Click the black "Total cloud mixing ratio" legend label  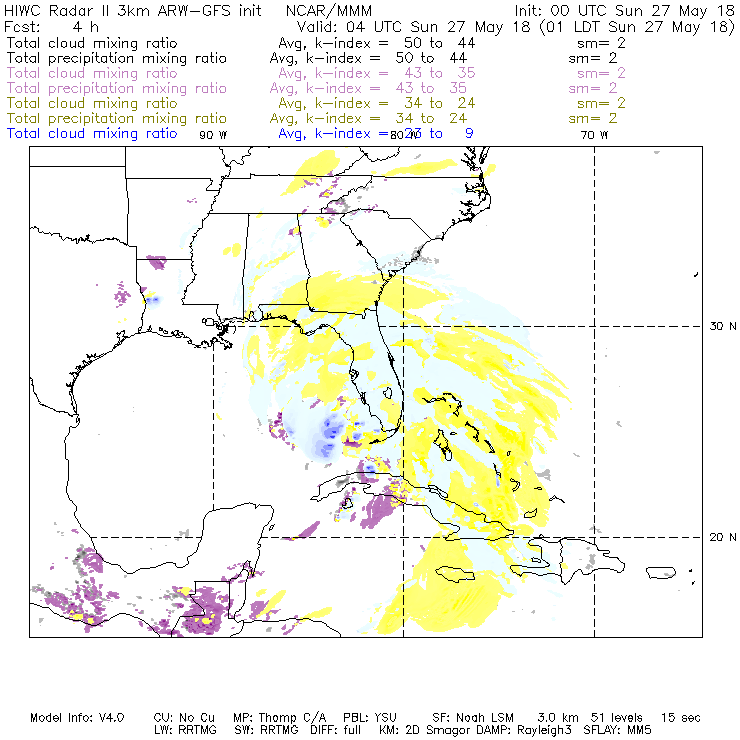(x=92, y=43)
